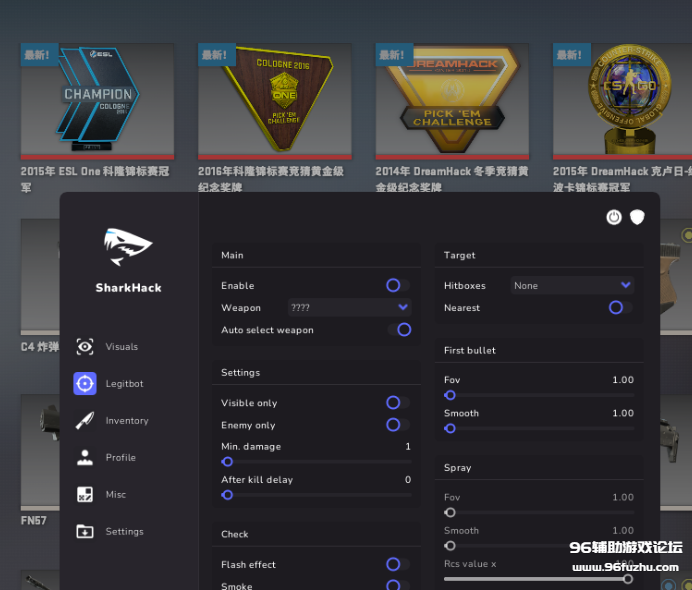Screen dimensions: 692x590
Task: Click the Misc sidebar icon
Action: [x=85, y=495]
